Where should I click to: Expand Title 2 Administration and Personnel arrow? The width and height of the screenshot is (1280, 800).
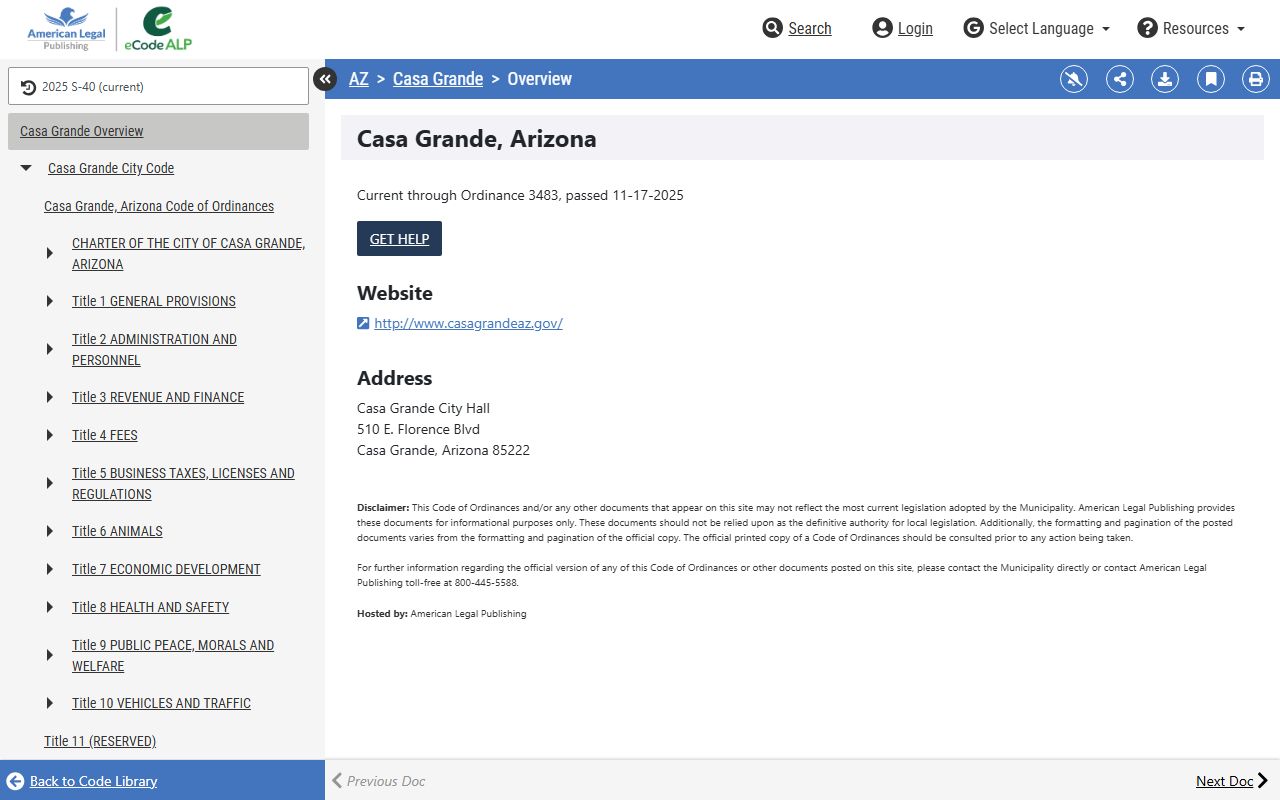[50, 349]
